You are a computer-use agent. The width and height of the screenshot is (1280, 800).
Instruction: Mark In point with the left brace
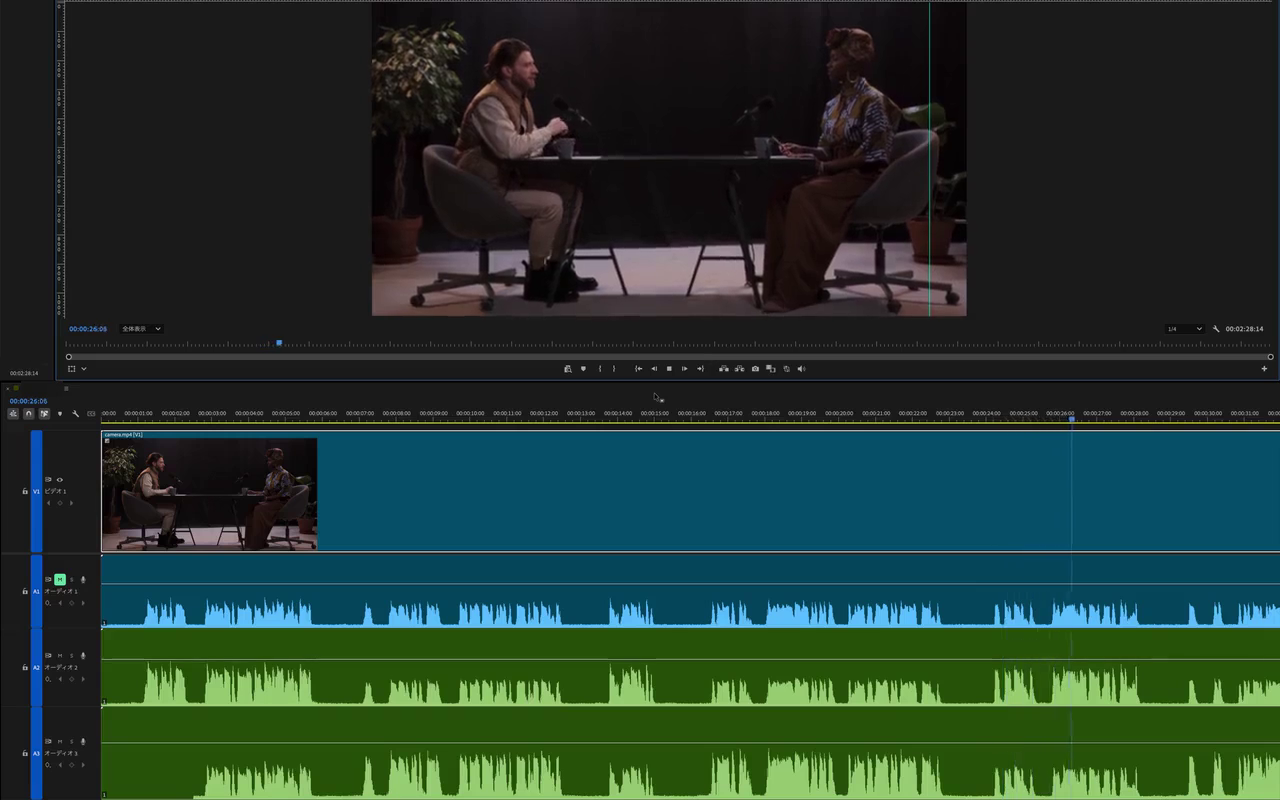pyautogui.click(x=600, y=369)
